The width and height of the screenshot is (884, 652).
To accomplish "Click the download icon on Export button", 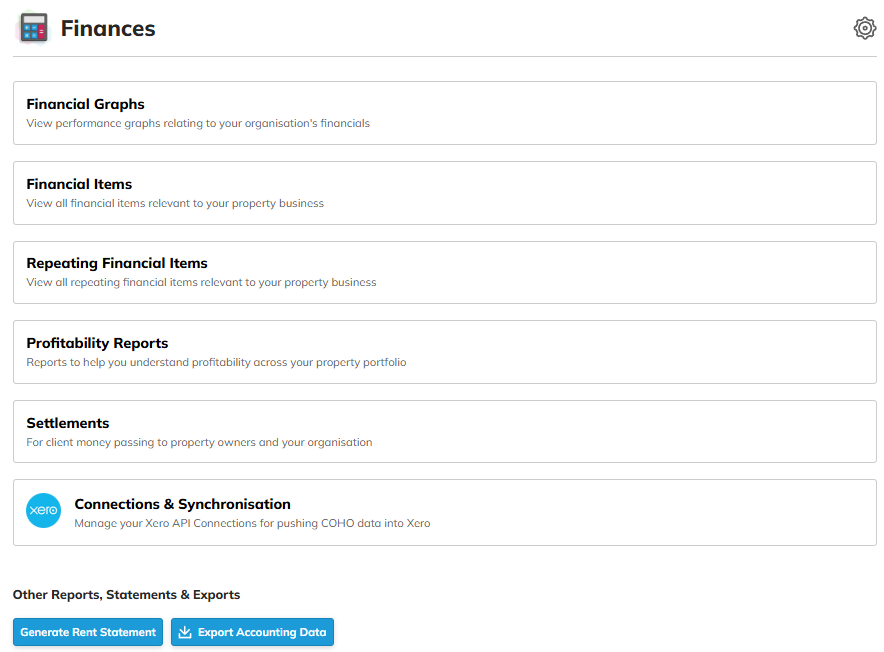I will coord(184,632).
